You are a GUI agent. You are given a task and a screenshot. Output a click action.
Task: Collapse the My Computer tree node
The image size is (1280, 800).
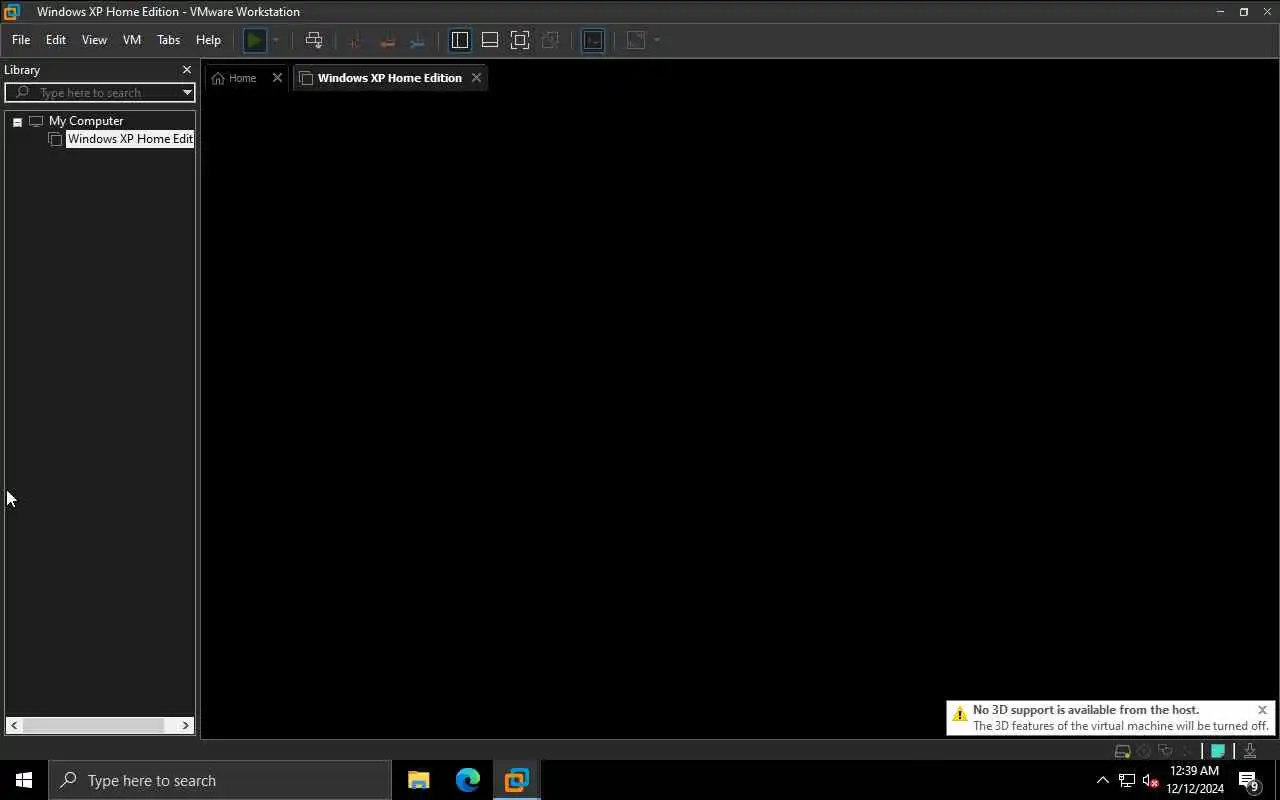(x=17, y=122)
